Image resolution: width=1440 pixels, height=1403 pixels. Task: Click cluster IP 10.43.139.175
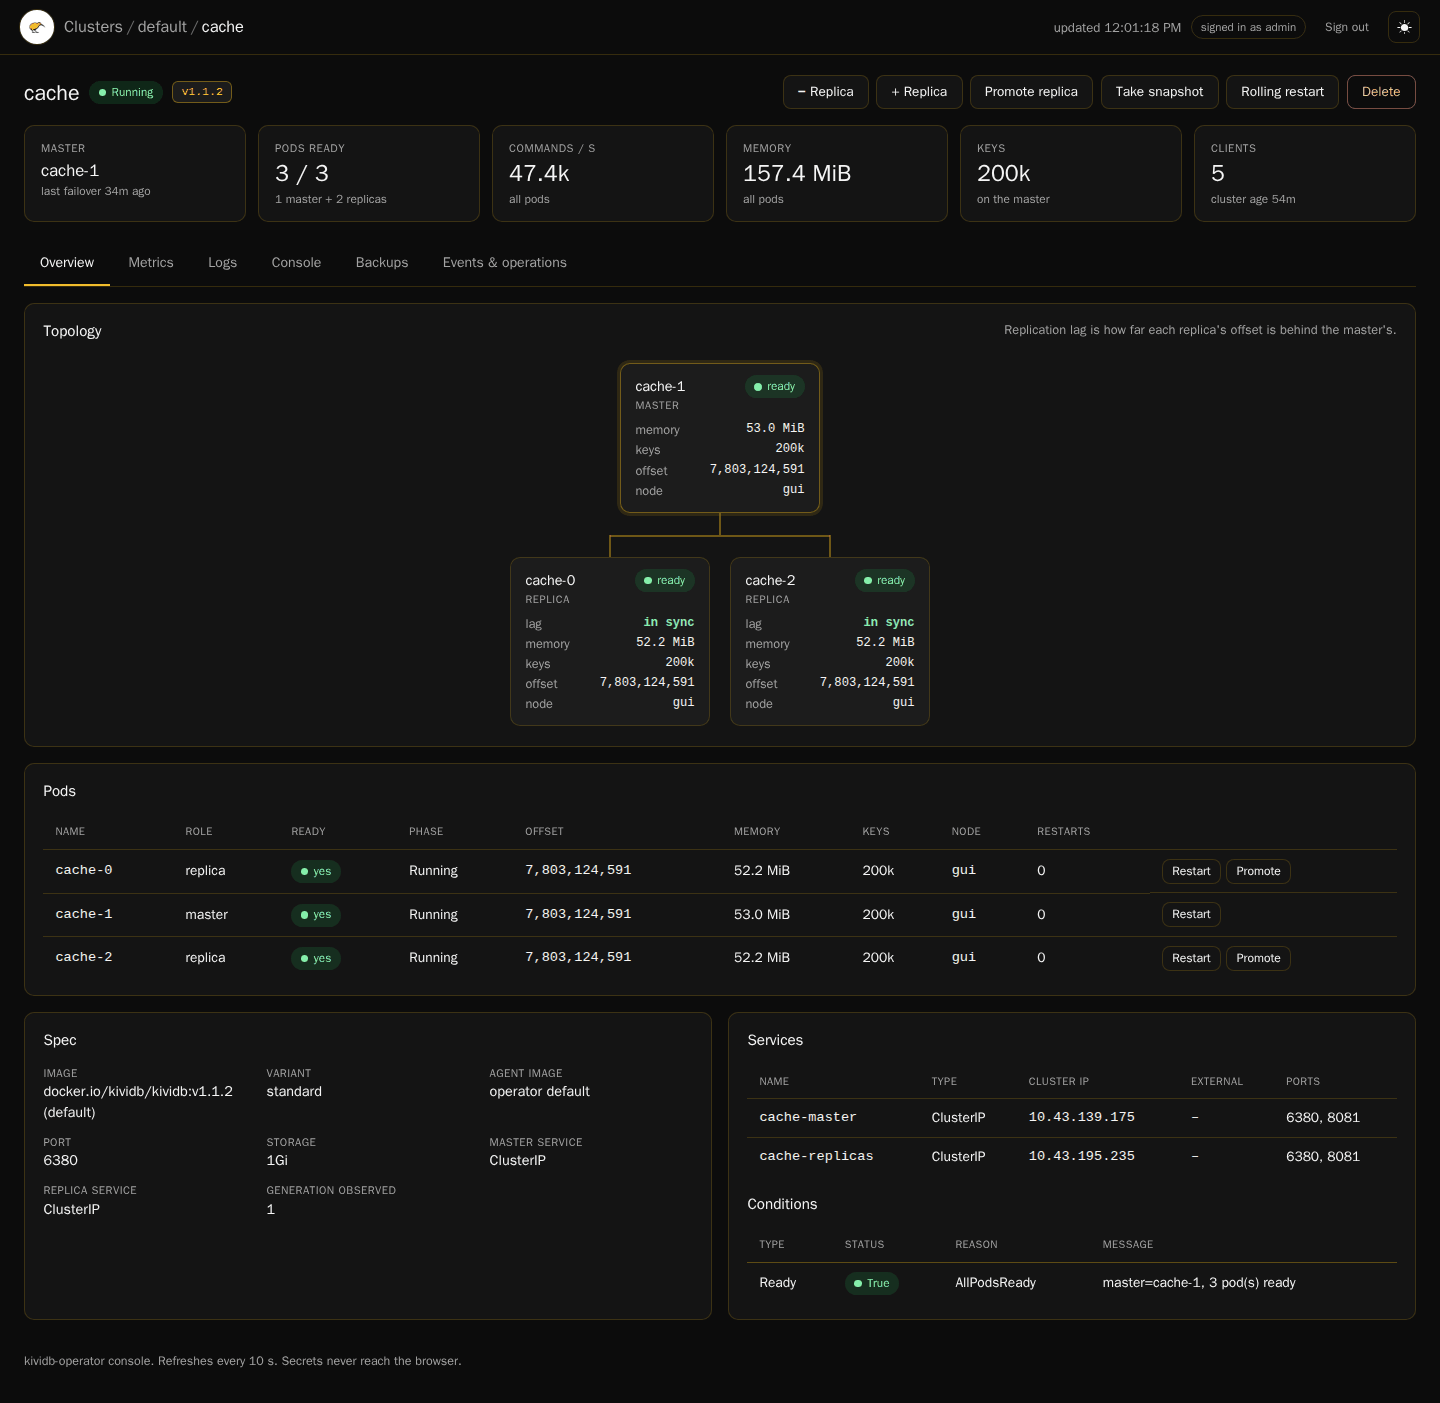pyautogui.click(x=1082, y=1117)
